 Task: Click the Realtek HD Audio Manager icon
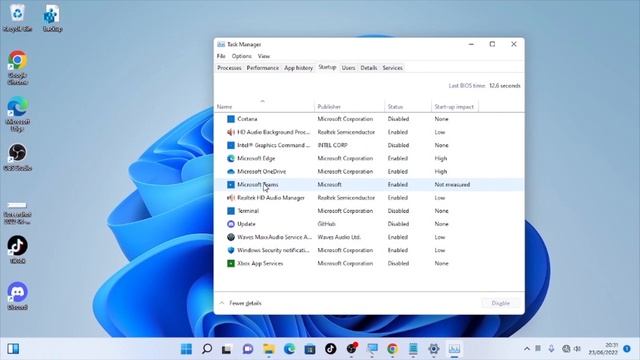(x=231, y=198)
